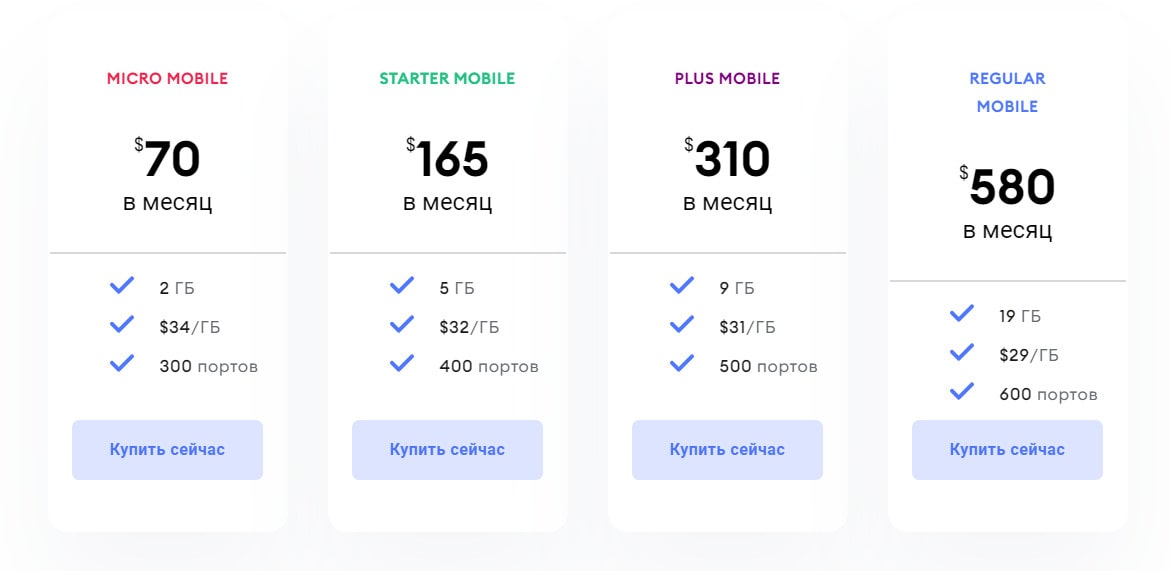Purchase the Plus Mobile plan

(728, 449)
